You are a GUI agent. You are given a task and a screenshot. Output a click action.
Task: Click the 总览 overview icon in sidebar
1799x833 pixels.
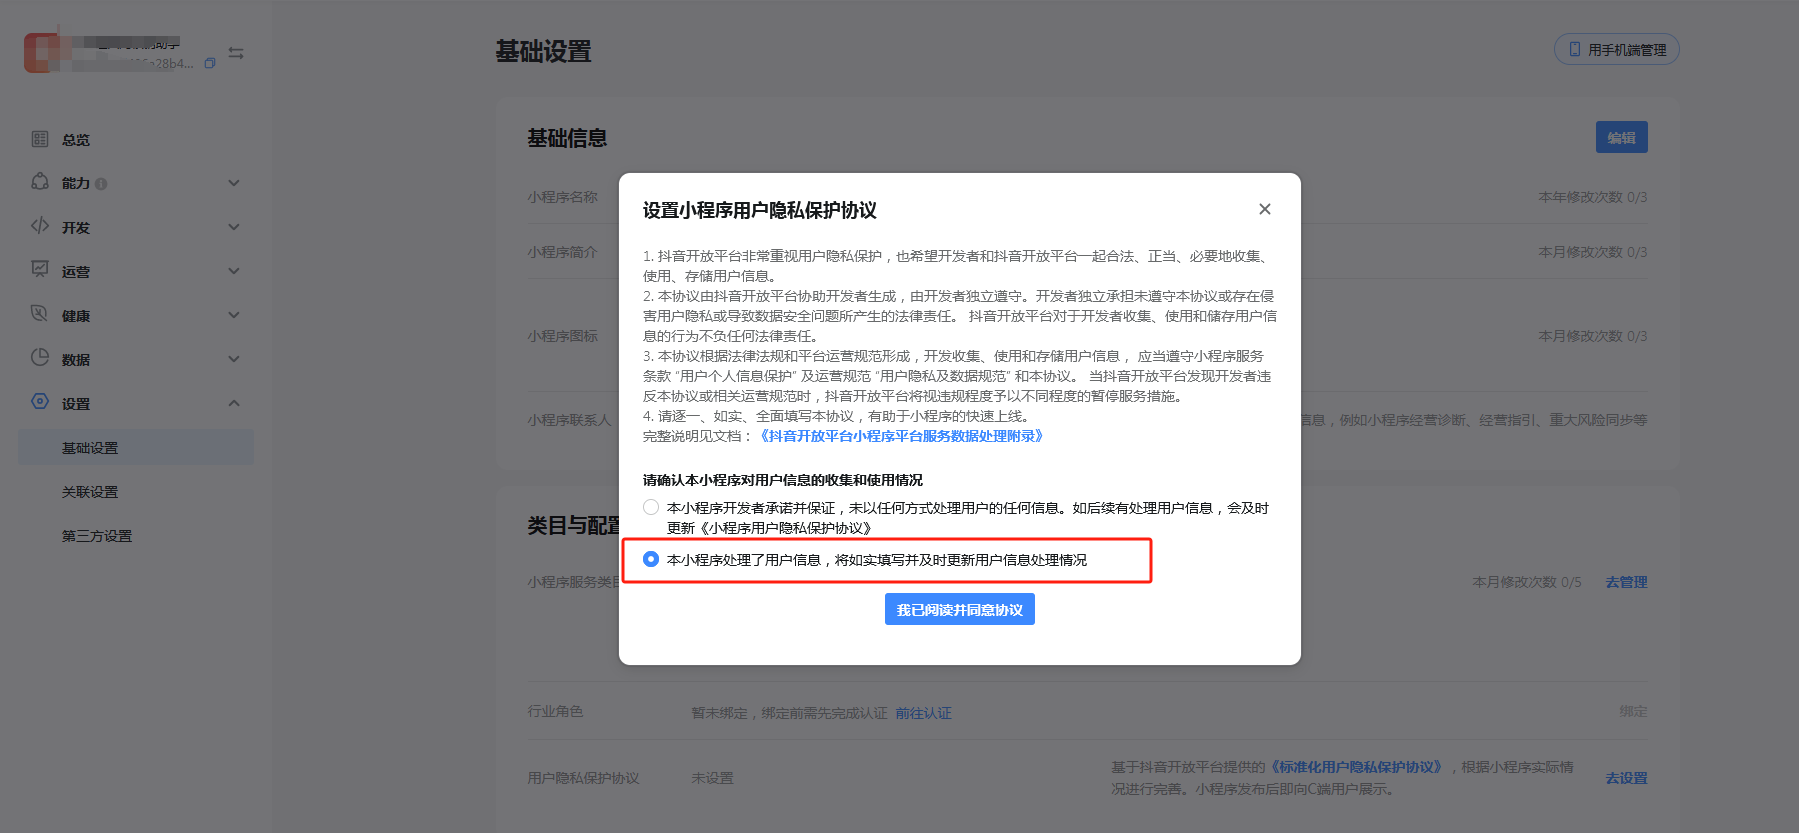coord(40,139)
